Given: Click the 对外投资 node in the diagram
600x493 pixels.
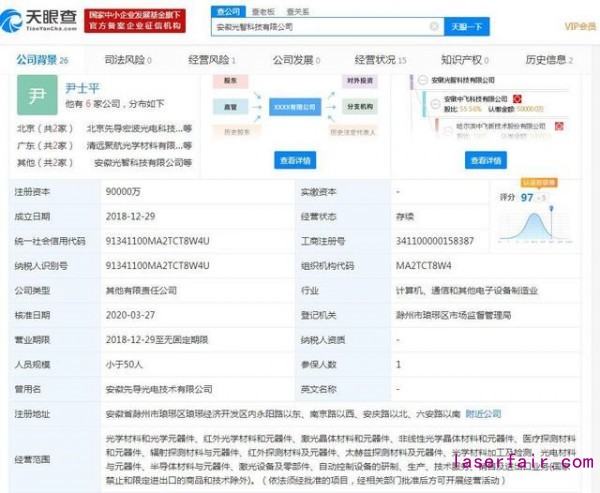Looking at the screenshot, I should click(x=358, y=79).
